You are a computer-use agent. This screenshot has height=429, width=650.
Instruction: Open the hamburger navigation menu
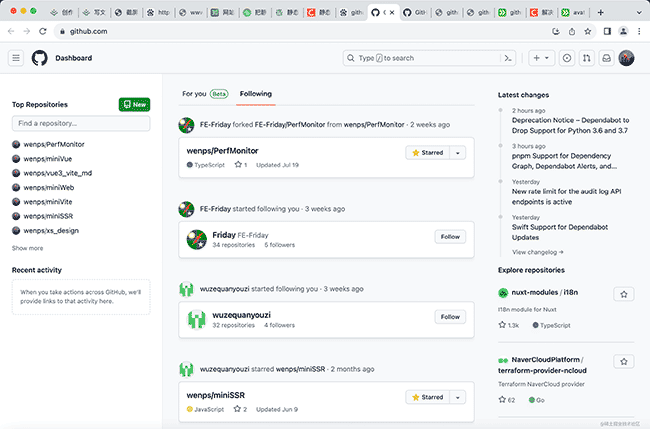coord(16,58)
